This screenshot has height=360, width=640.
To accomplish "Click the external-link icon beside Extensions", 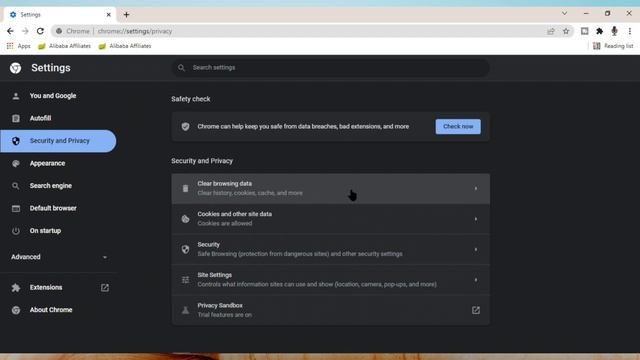I will pos(105,288).
